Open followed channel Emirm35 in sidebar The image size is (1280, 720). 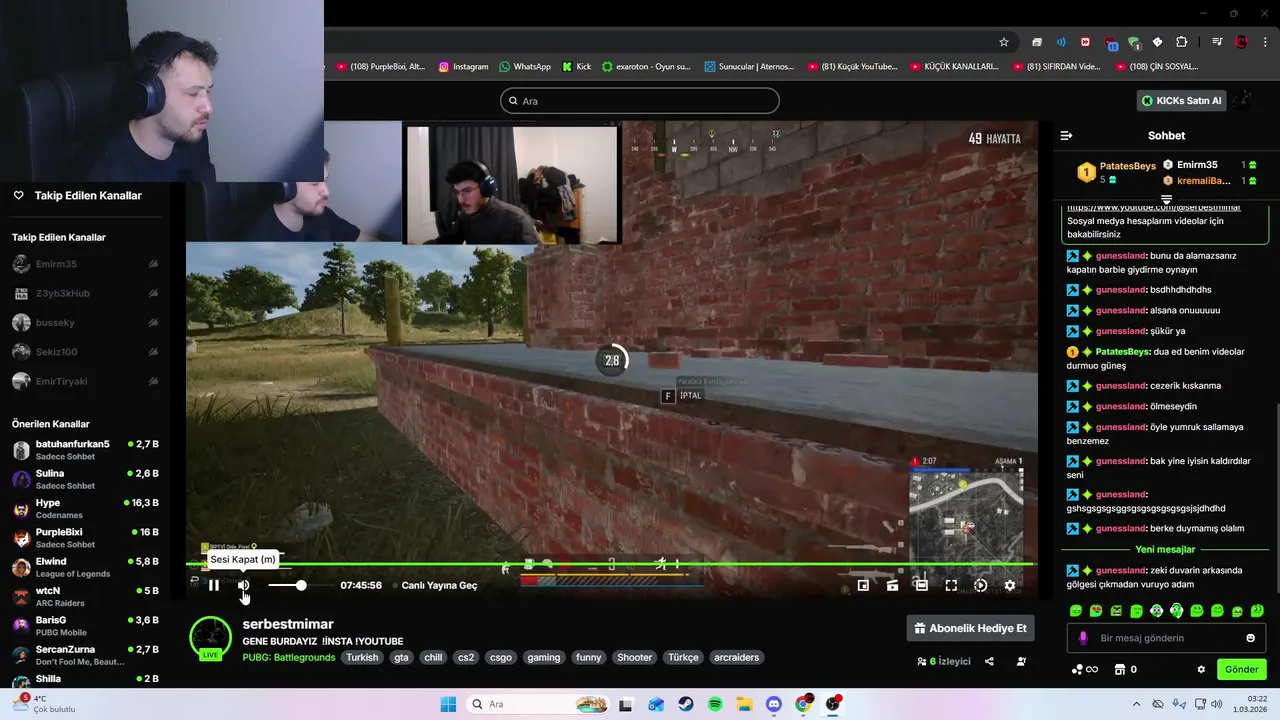tap(85, 264)
